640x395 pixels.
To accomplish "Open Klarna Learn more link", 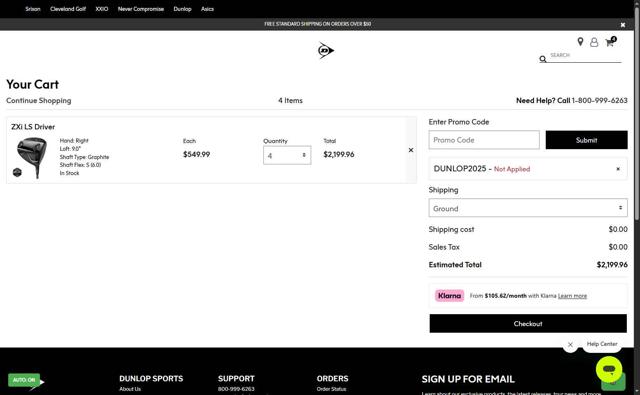I will click(x=572, y=296).
